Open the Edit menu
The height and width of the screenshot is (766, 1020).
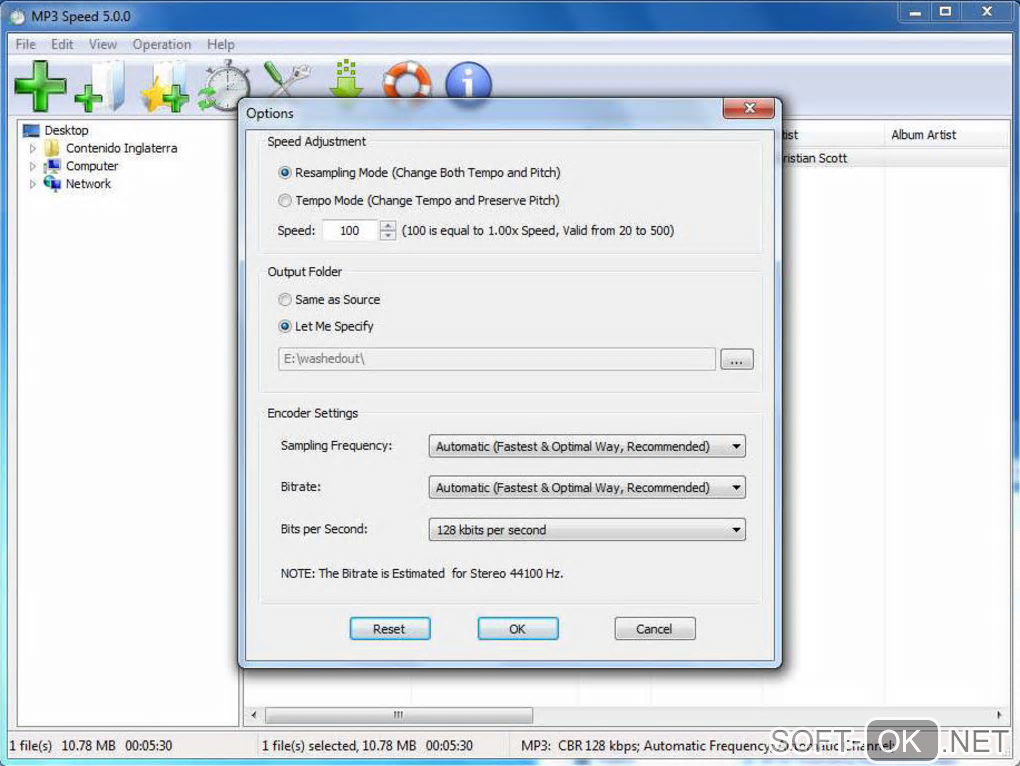[62, 44]
